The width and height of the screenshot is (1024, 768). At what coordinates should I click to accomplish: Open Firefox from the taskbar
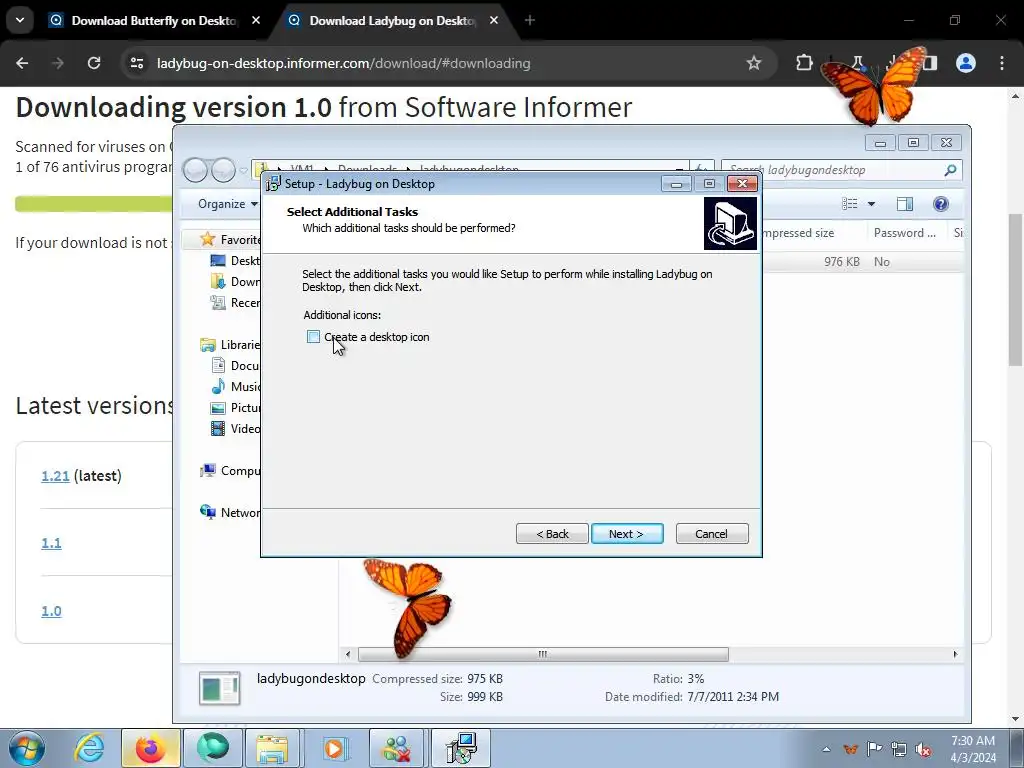click(150, 748)
